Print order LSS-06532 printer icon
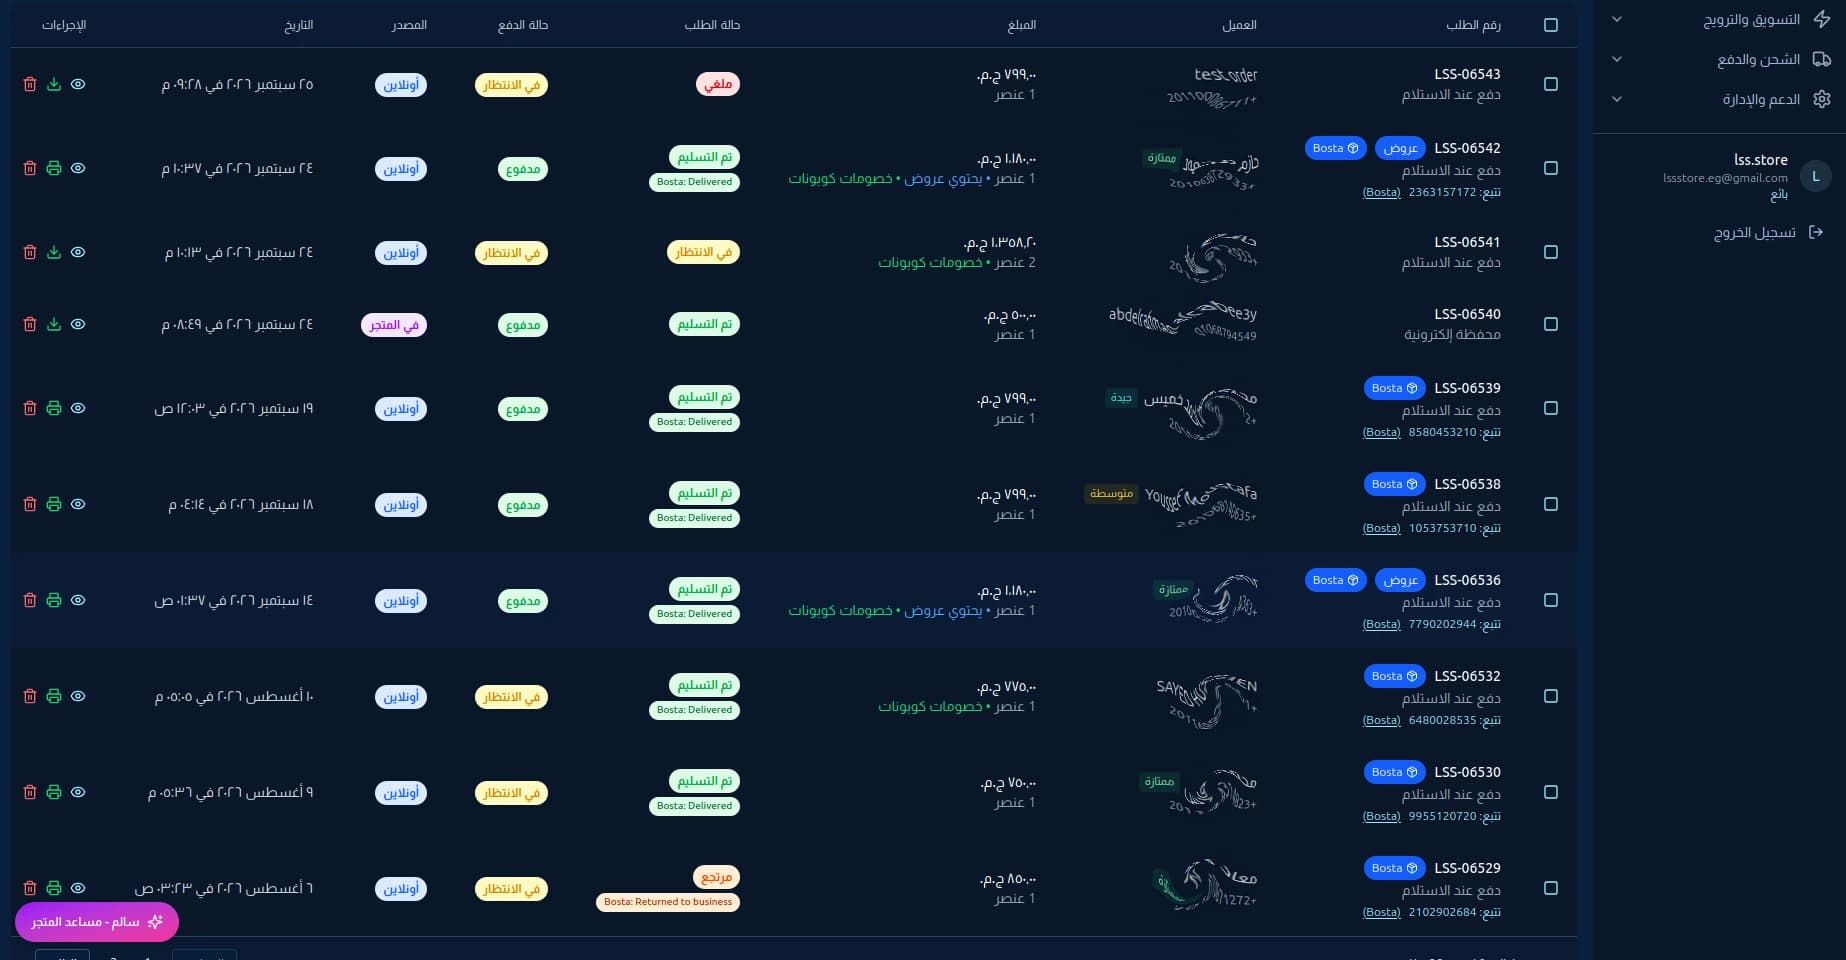The height and width of the screenshot is (960, 1846). [54, 697]
